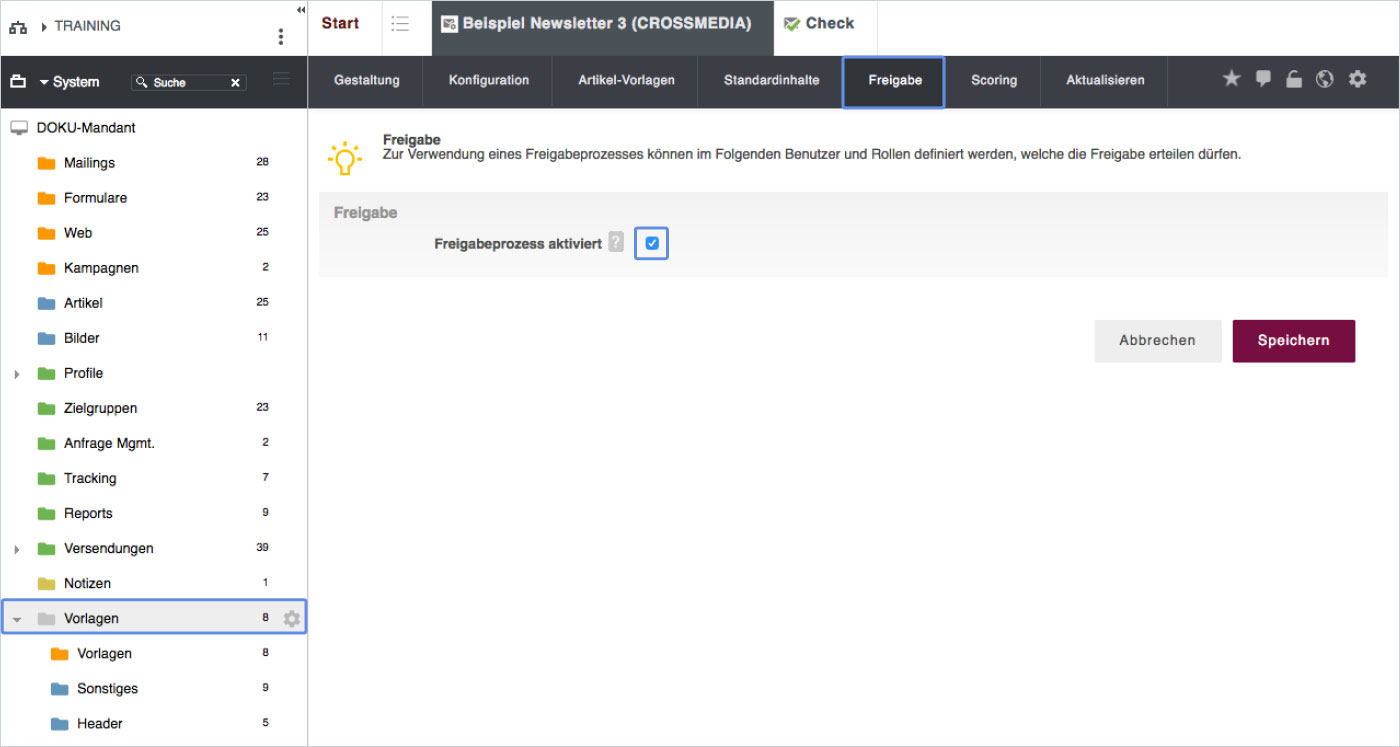Open settings gear in top toolbar
Image resolution: width=1400 pixels, height=747 pixels.
click(x=1357, y=79)
